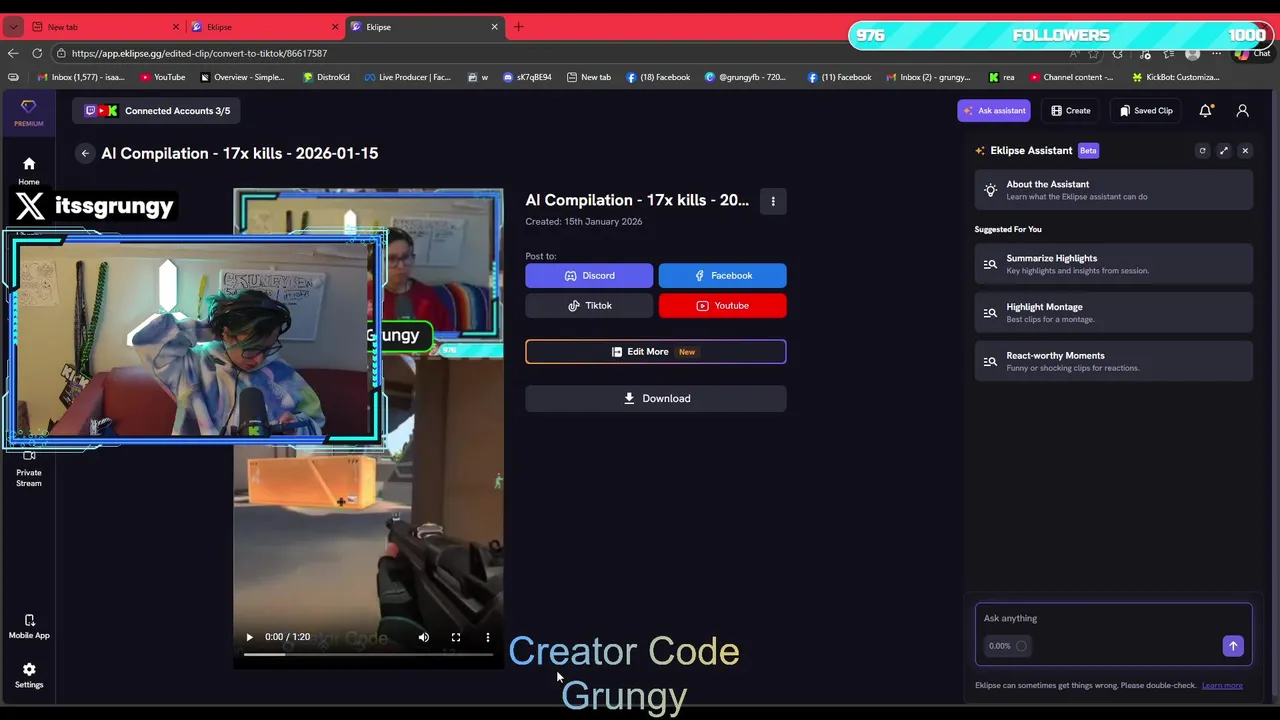
Task: Open the Kick 'rea' bookmark
Action: coord(1001,77)
